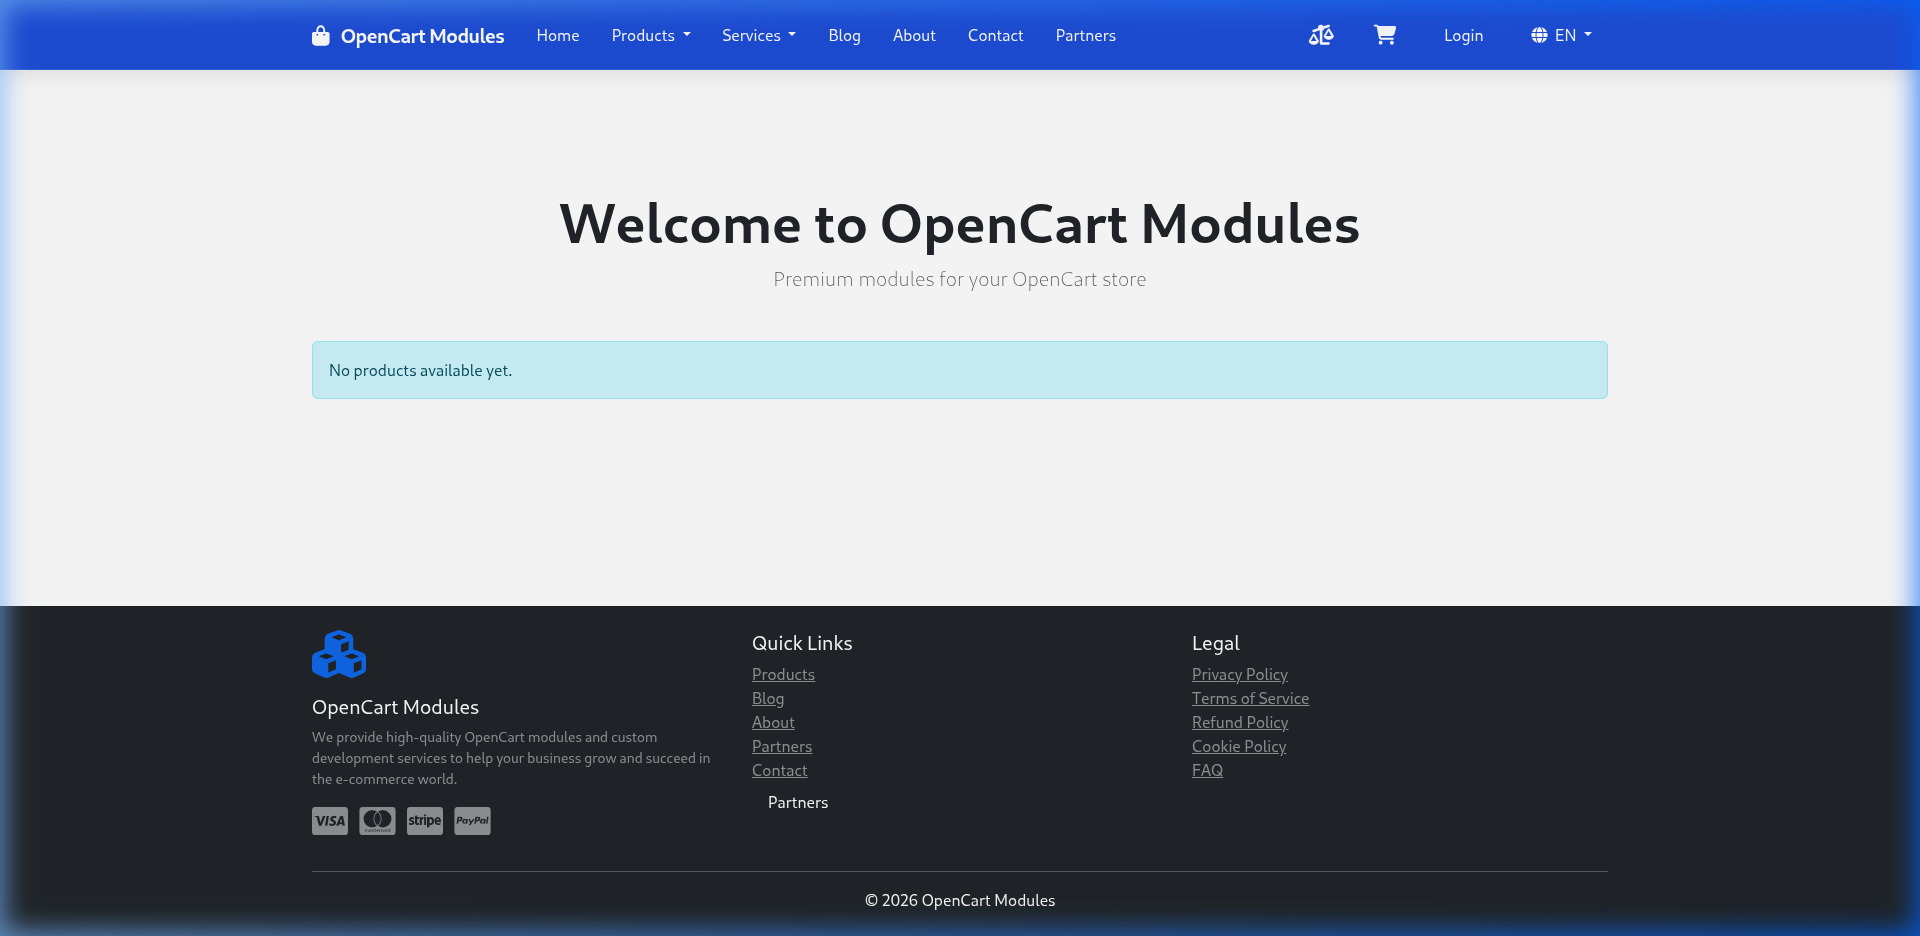This screenshot has height=936, width=1920.
Task: Click the Stripe payment icon
Action: point(425,821)
